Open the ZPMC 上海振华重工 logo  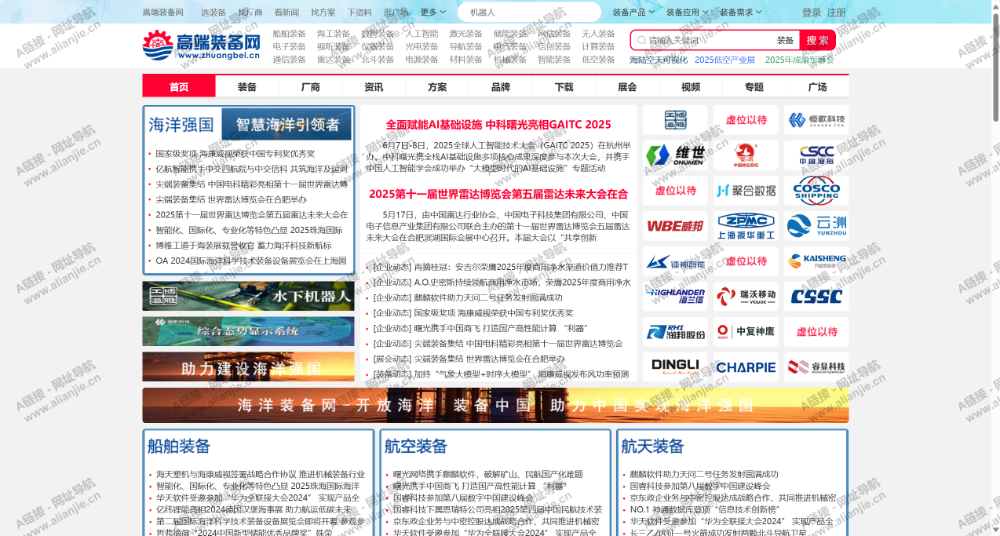pos(746,226)
